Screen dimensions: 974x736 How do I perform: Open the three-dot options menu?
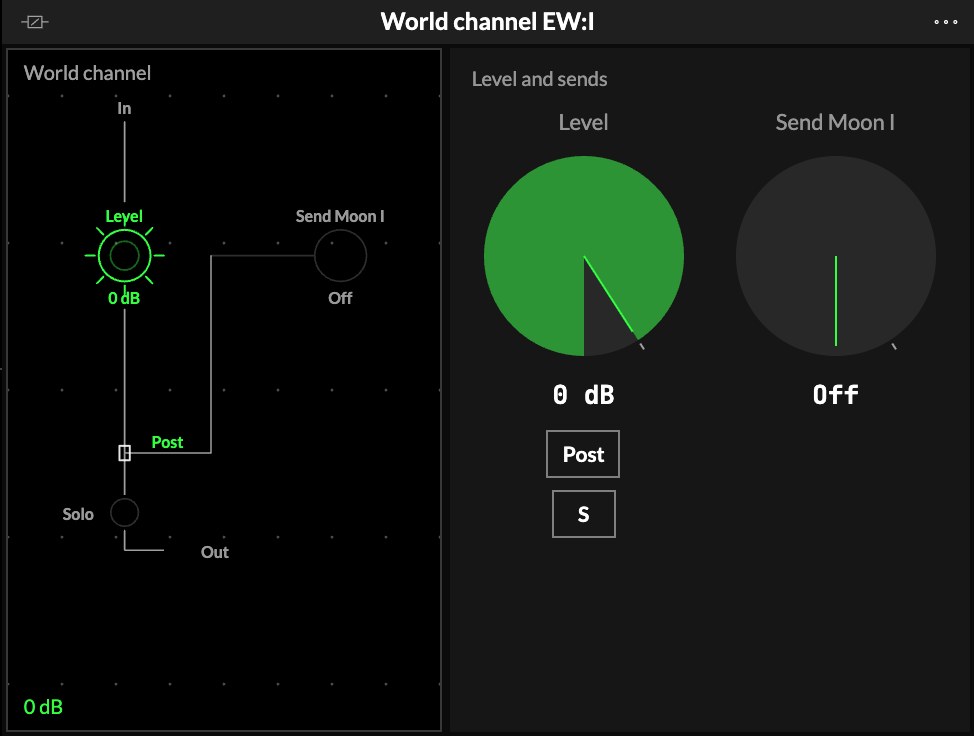(945, 22)
